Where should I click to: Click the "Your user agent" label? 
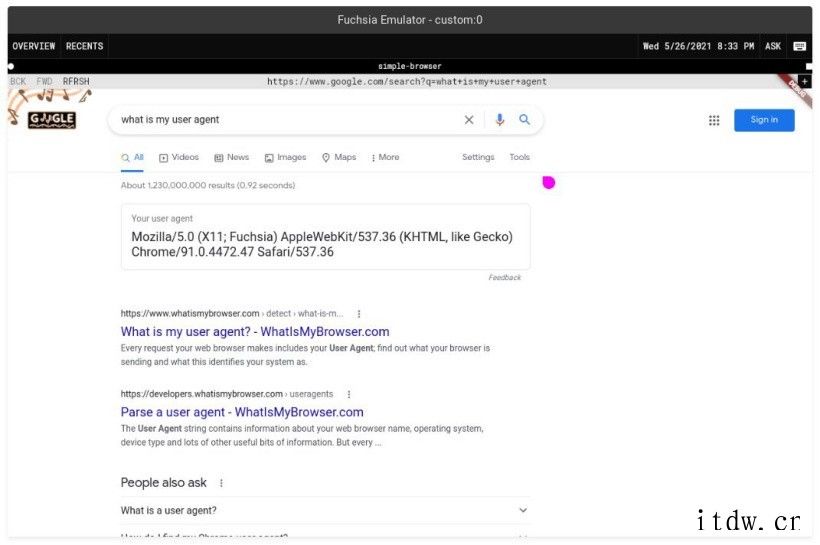[162, 219]
